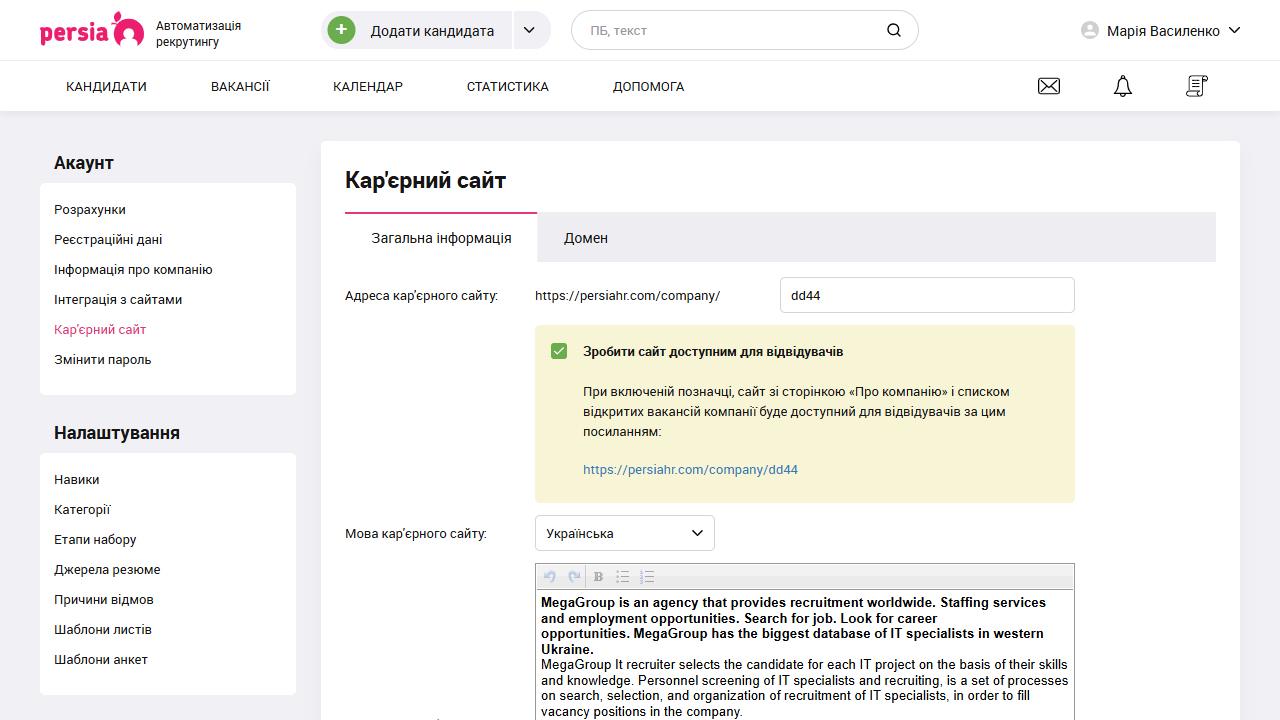This screenshot has width=1280, height=720.
Task: Open the activity log scroll icon
Action: click(1196, 86)
